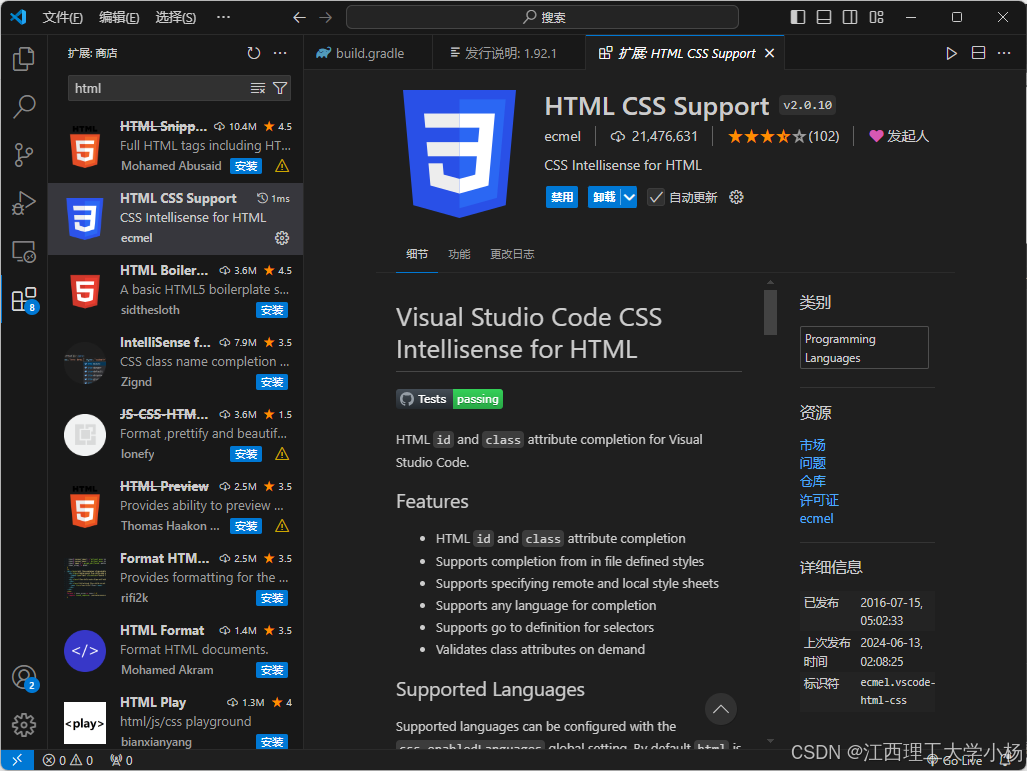Click the extensions search input field
This screenshot has width=1027, height=771.
point(157,88)
